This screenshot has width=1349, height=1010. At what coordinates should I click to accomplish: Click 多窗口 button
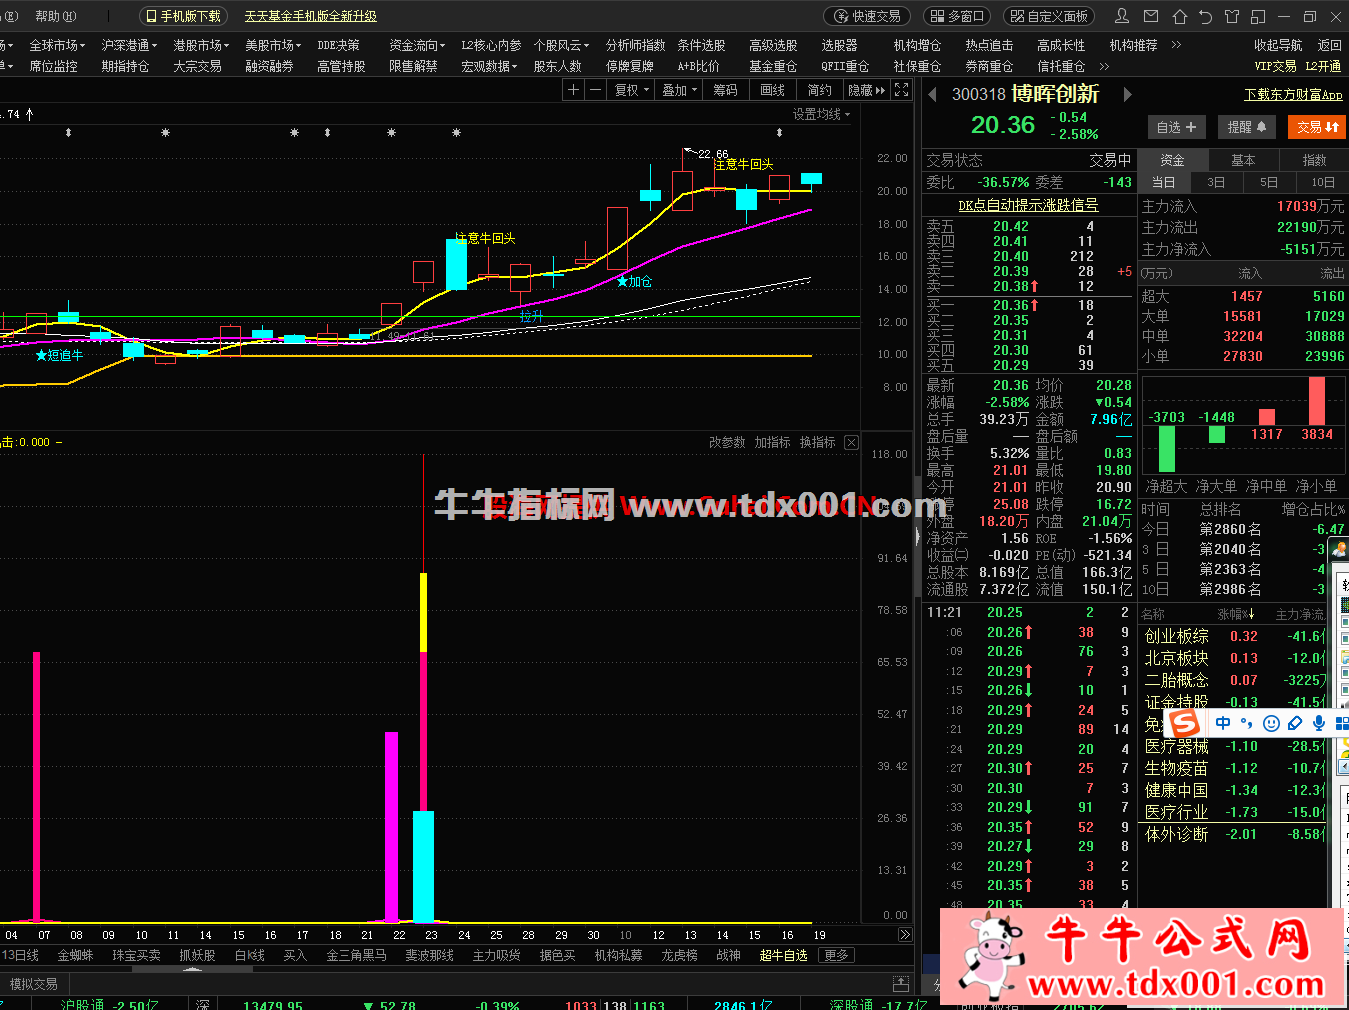957,16
